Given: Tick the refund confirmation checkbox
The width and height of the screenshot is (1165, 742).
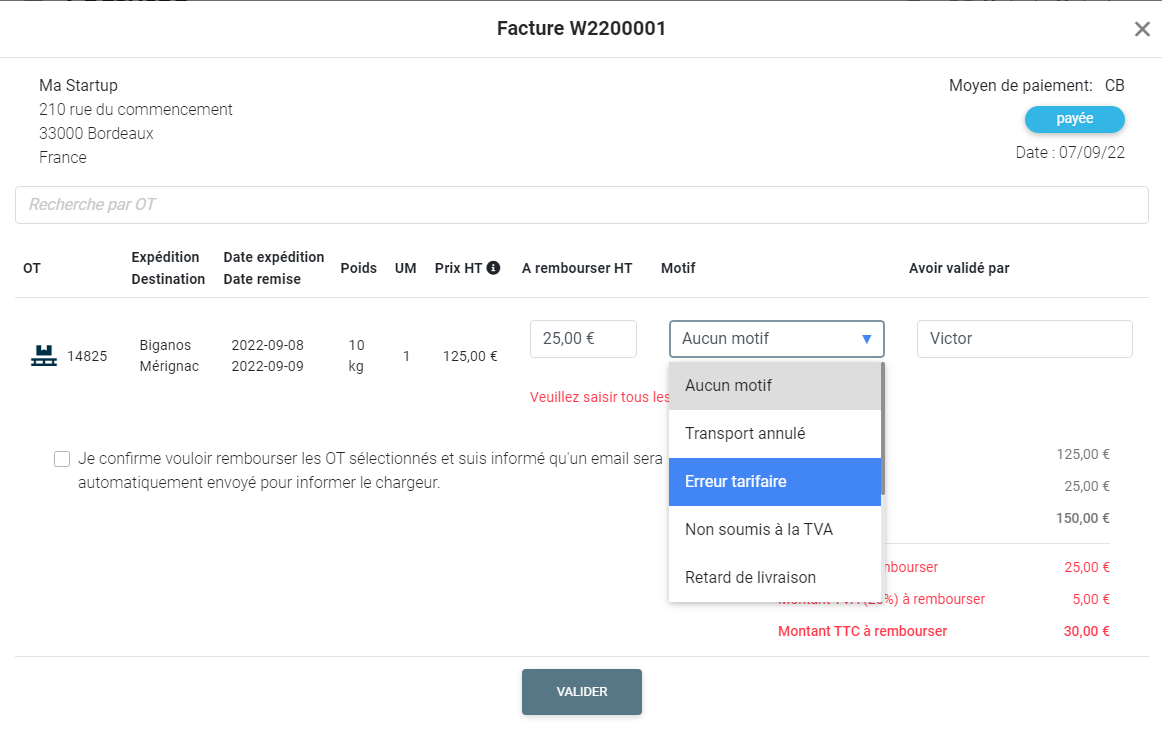Looking at the screenshot, I should pos(62,459).
